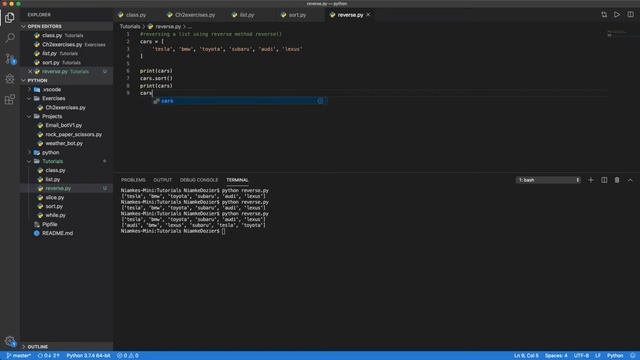
Task: Click the reverse.py breadcrumb
Action: [168, 27]
